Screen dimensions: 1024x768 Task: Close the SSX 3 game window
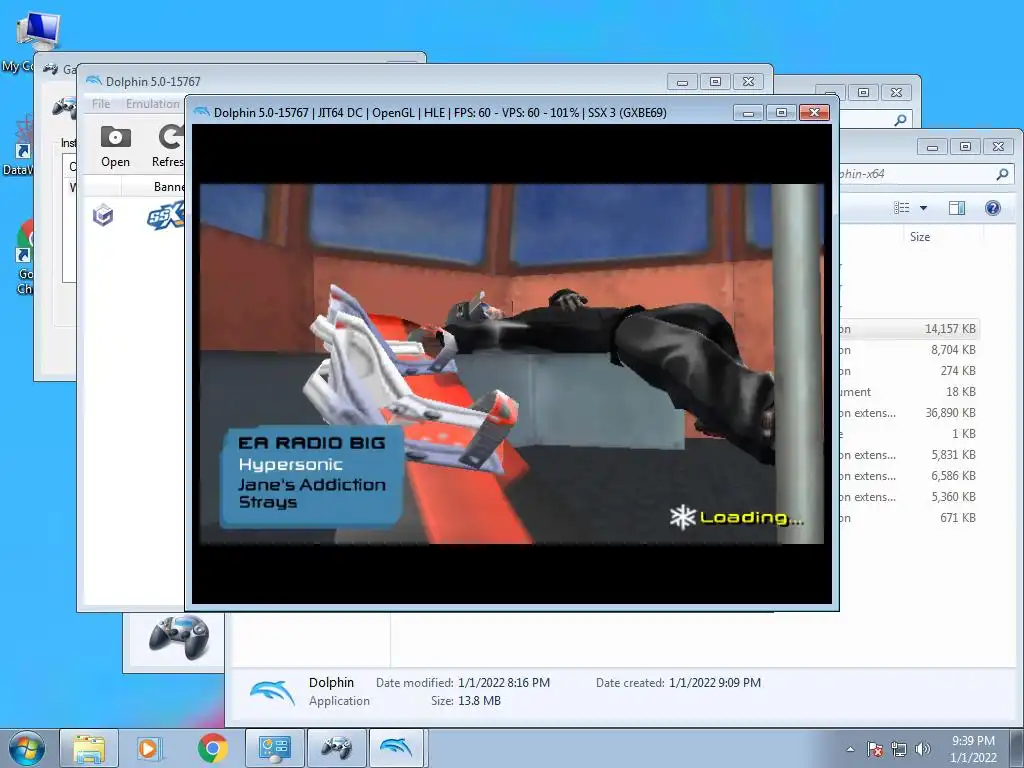click(x=814, y=112)
